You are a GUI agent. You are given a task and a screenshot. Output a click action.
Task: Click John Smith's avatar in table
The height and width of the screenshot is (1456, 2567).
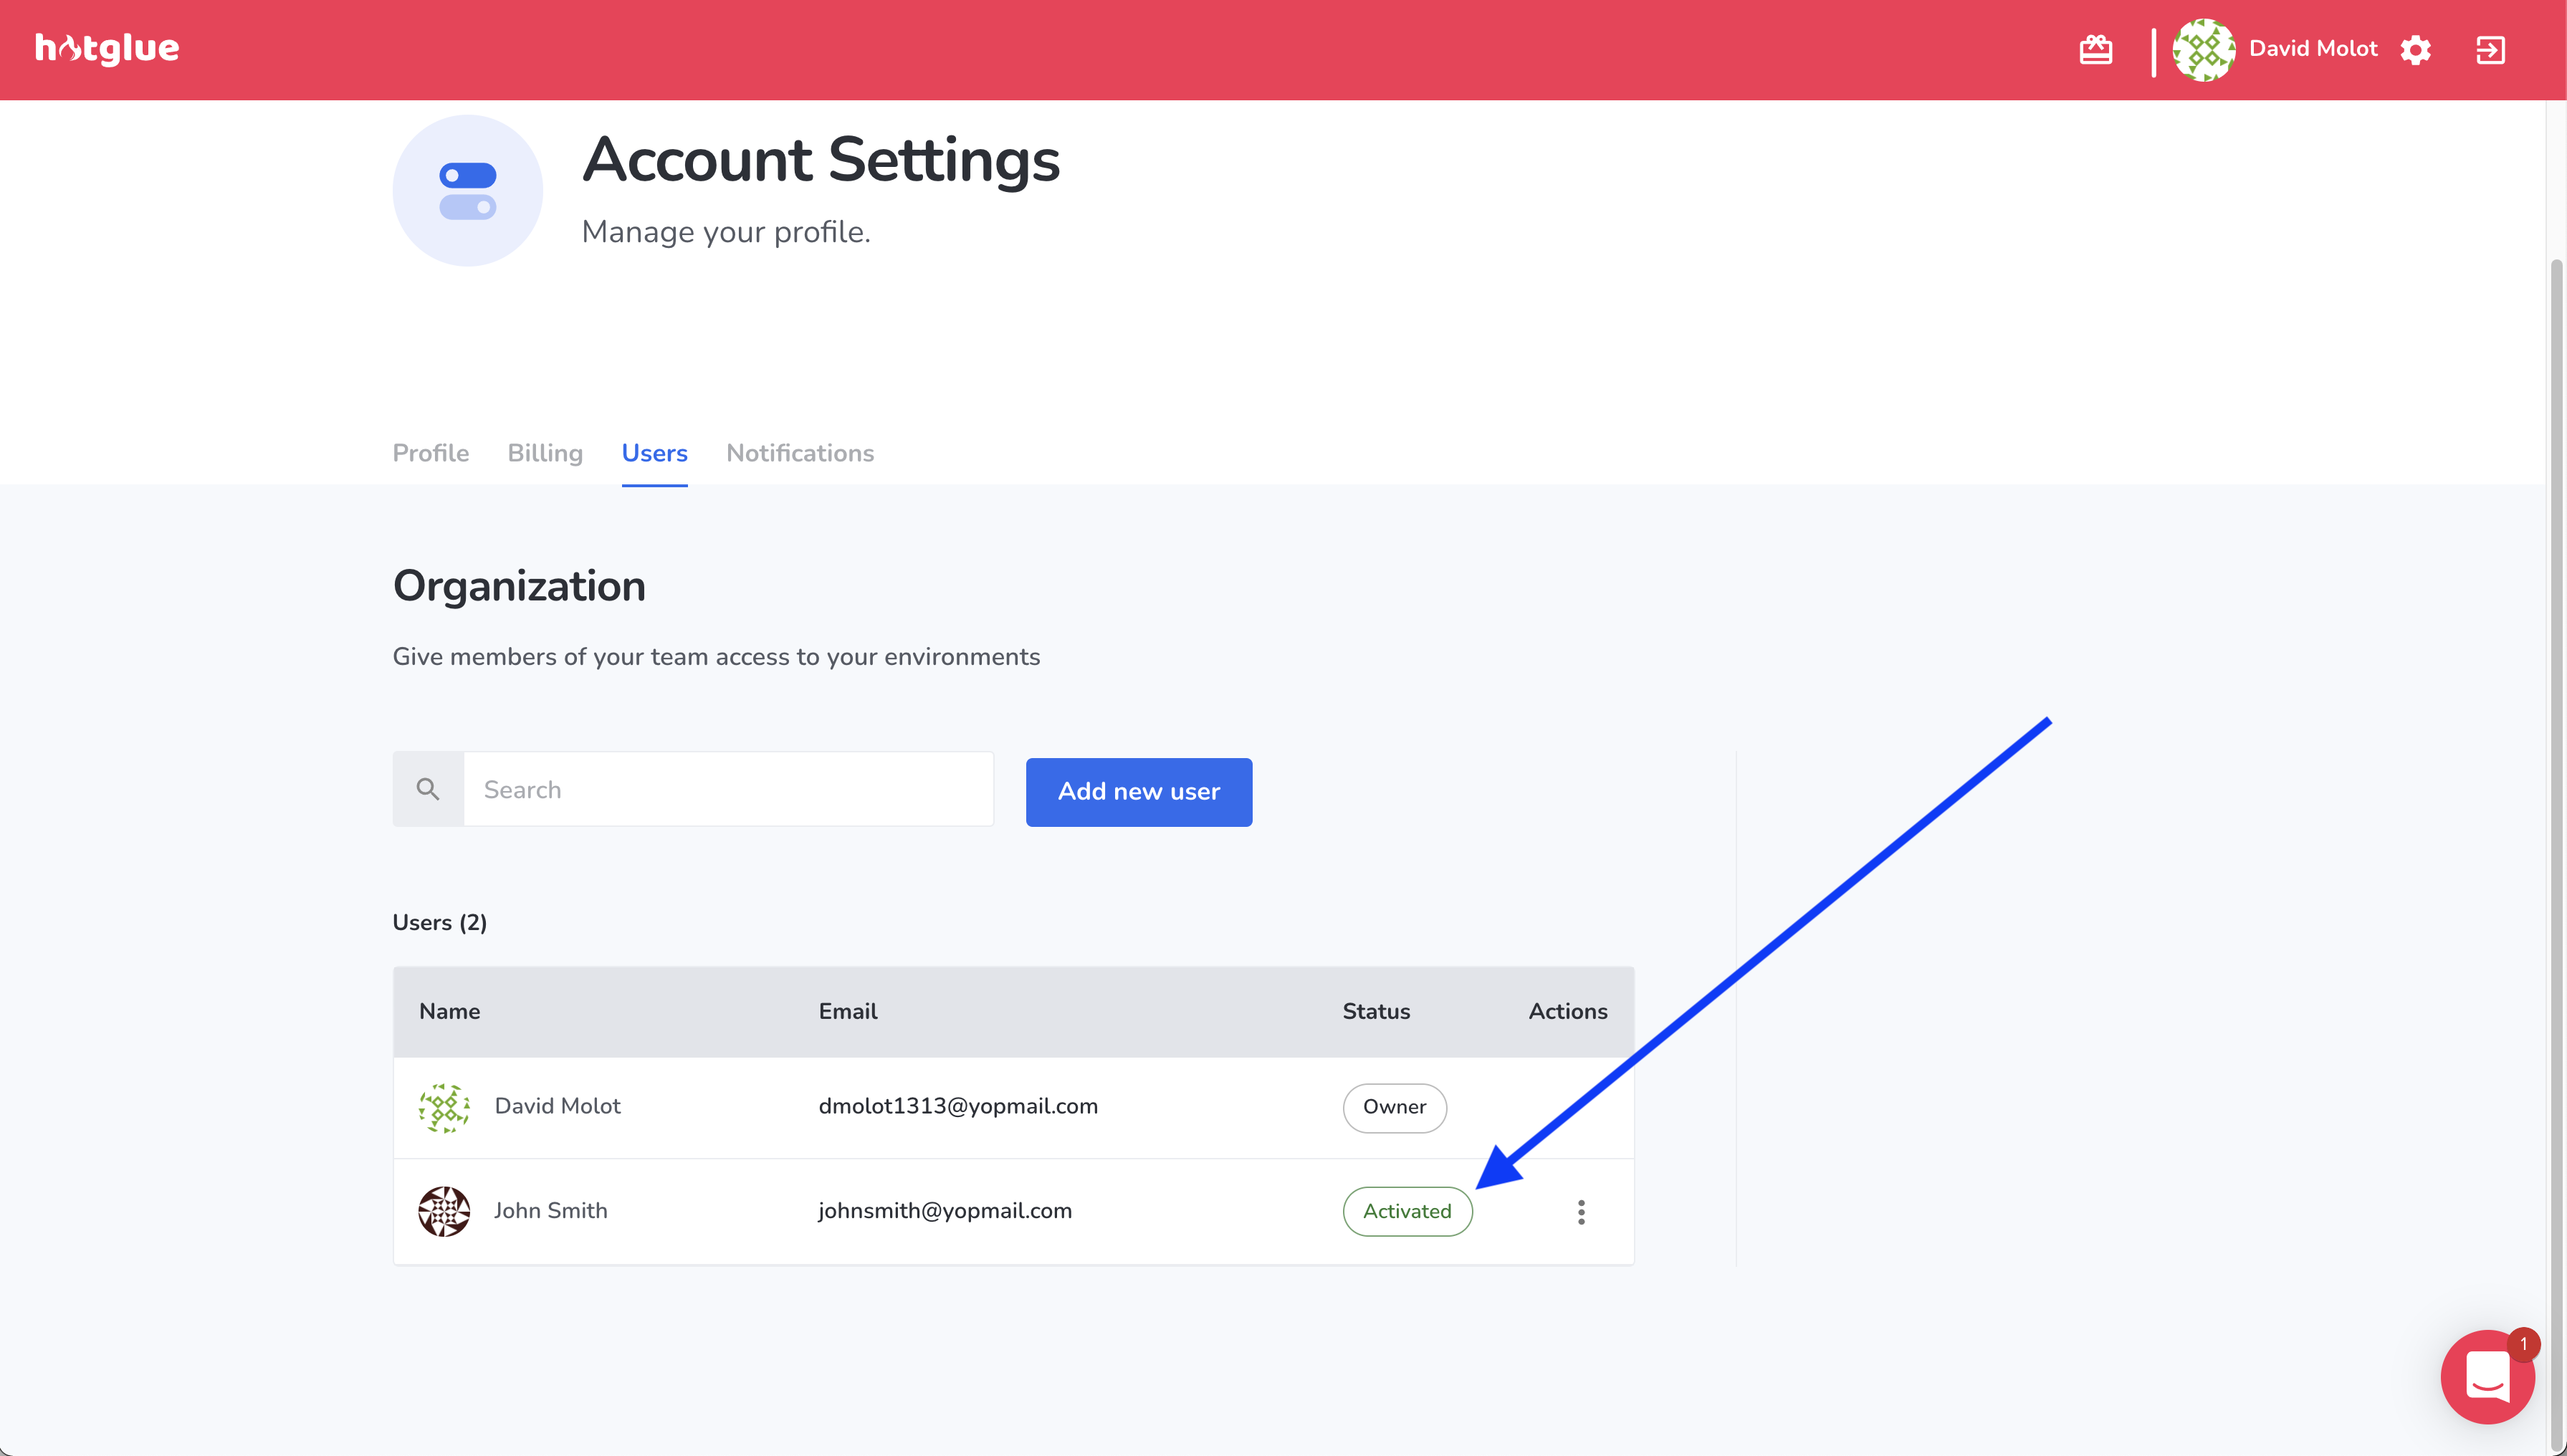pyautogui.click(x=444, y=1211)
